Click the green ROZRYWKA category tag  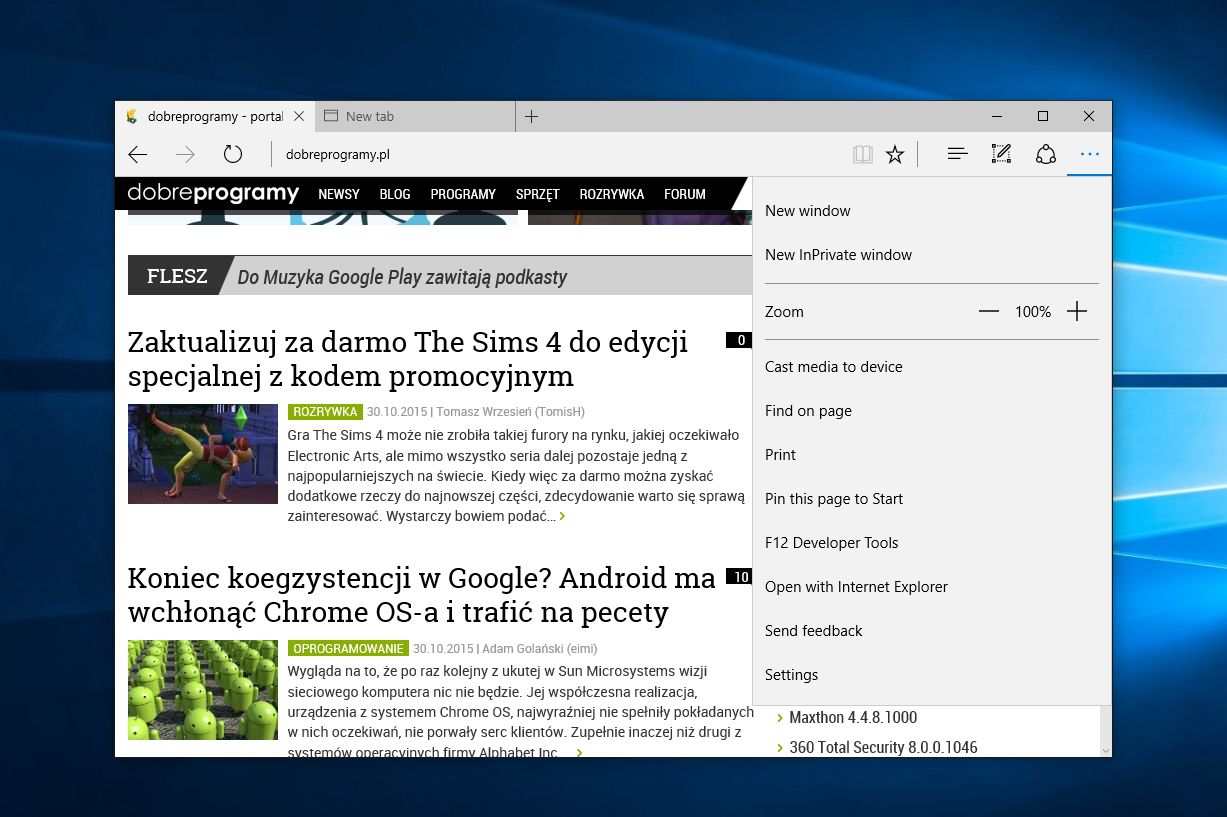pyautogui.click(x=325, y=412)
